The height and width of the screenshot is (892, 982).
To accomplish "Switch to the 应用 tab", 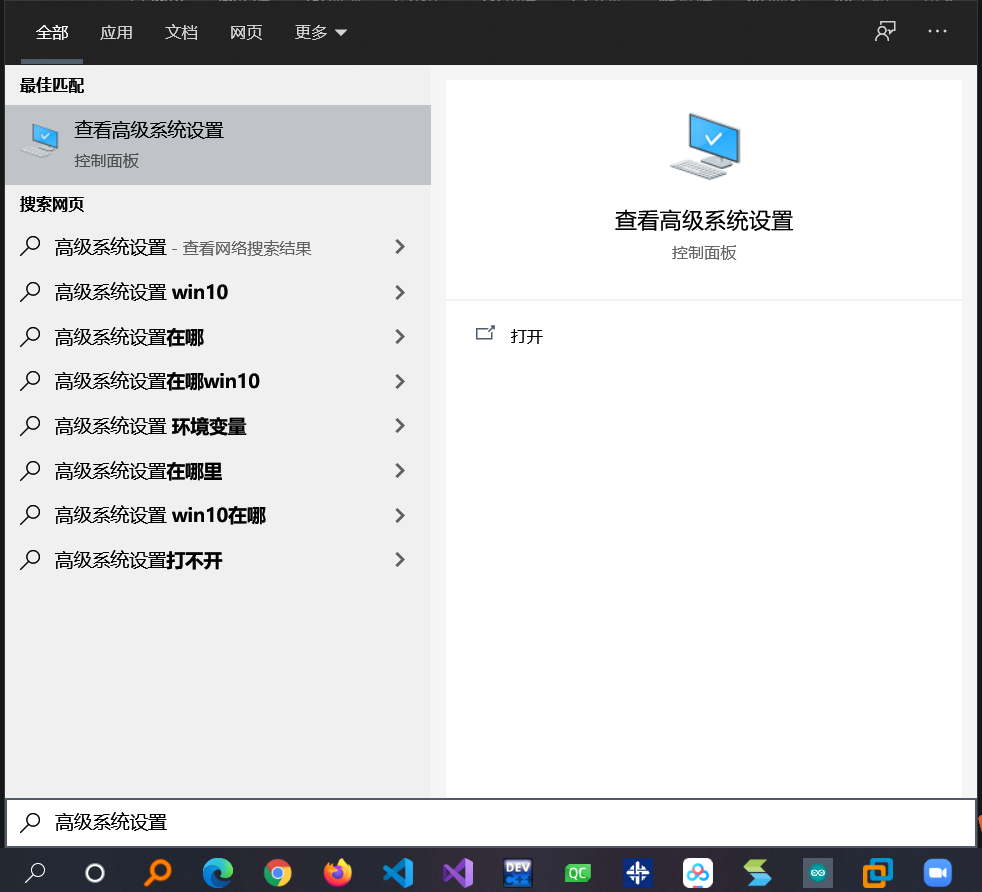I will click(116, 33).
